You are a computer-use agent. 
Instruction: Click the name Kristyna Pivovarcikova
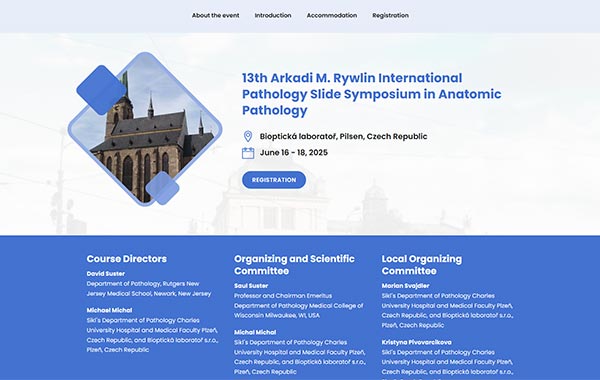pyautogui.click(x=416, y=342)
